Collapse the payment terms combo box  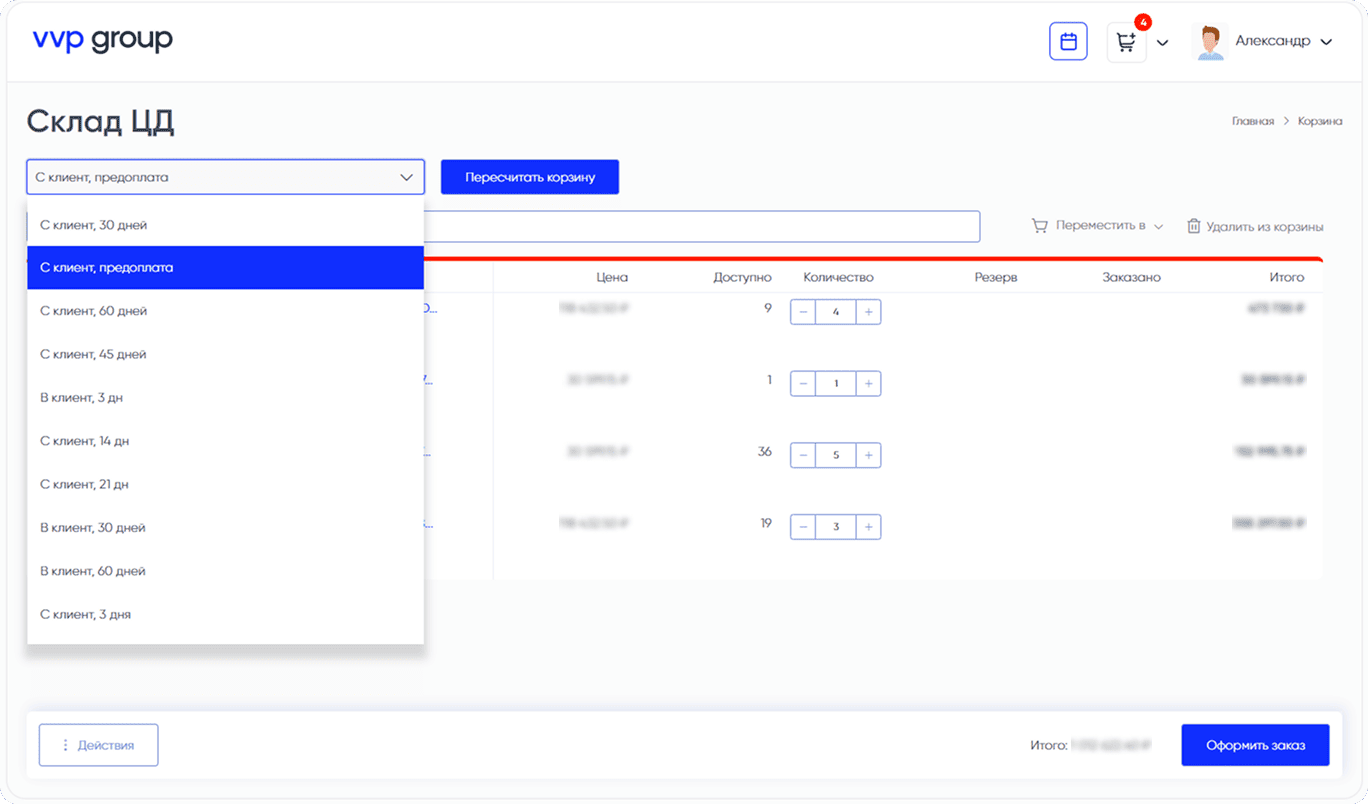(x=406, y=177)
